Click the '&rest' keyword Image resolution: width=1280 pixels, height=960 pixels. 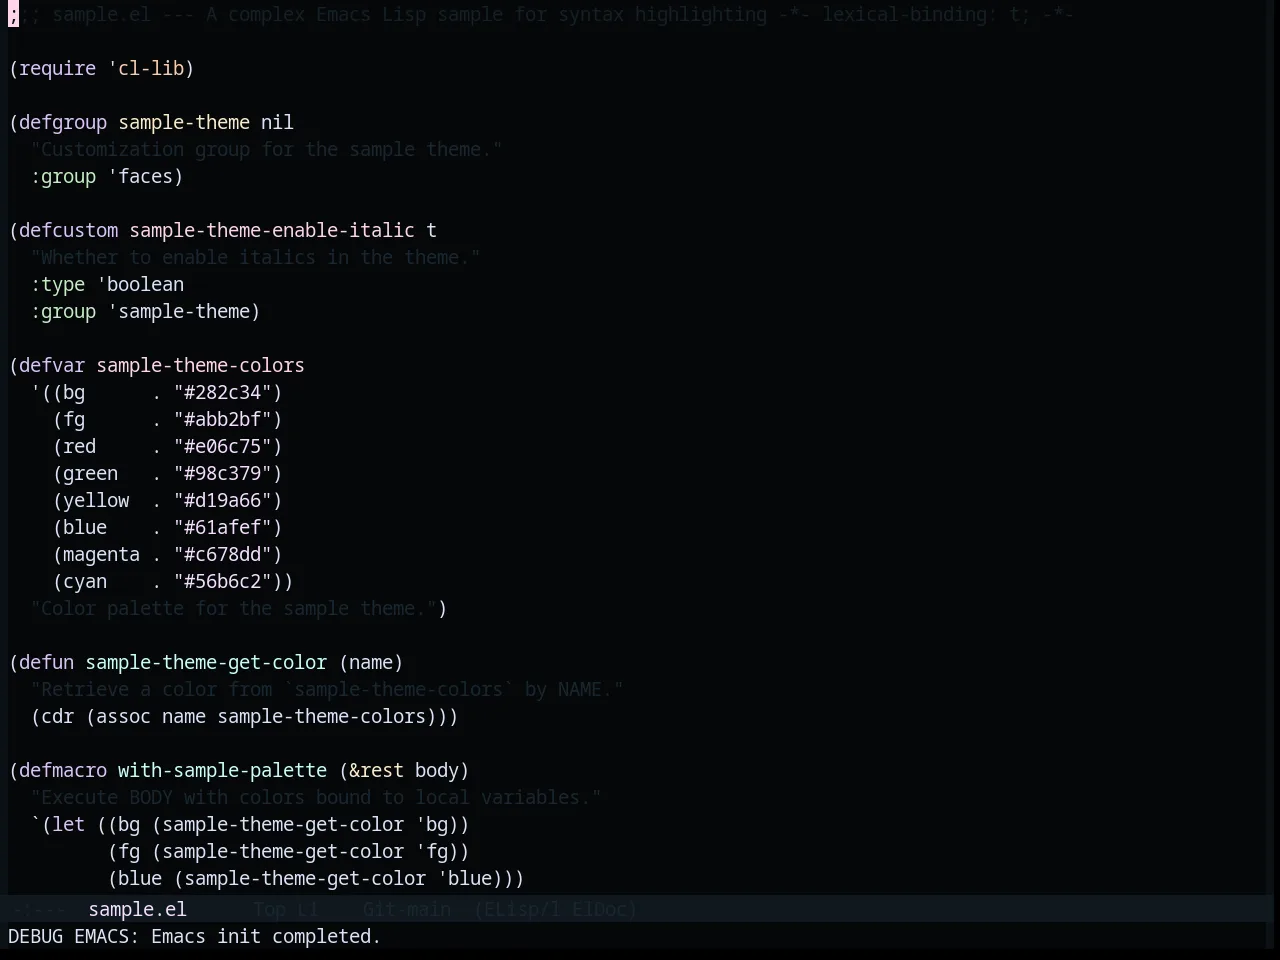[x=376, y=770]
